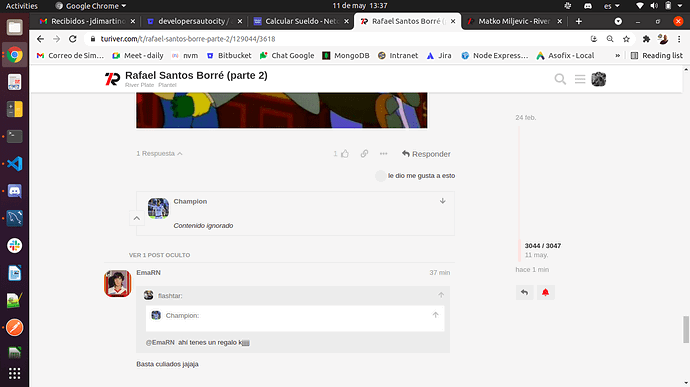Click Chrome forward navigation arrow
The width and height of the screenshot is (690, 387).
point(56,39)
